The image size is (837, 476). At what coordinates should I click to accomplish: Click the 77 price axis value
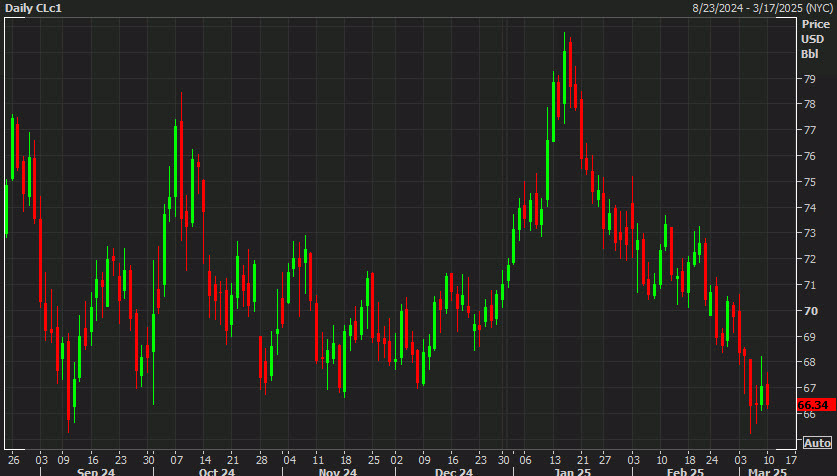coord(810,130)
